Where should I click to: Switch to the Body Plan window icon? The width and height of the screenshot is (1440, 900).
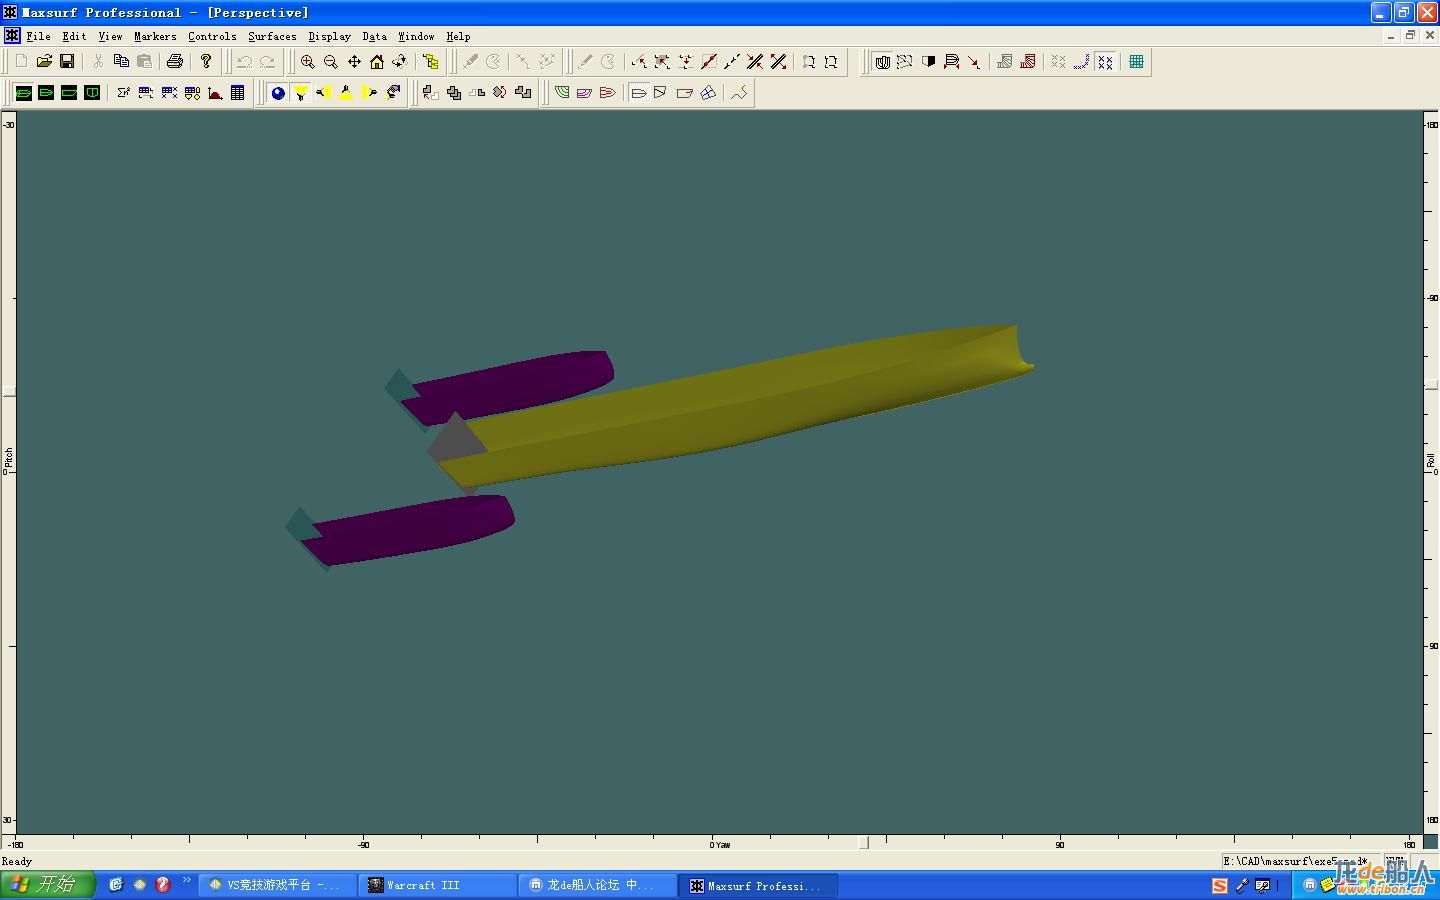pos(92,92)
